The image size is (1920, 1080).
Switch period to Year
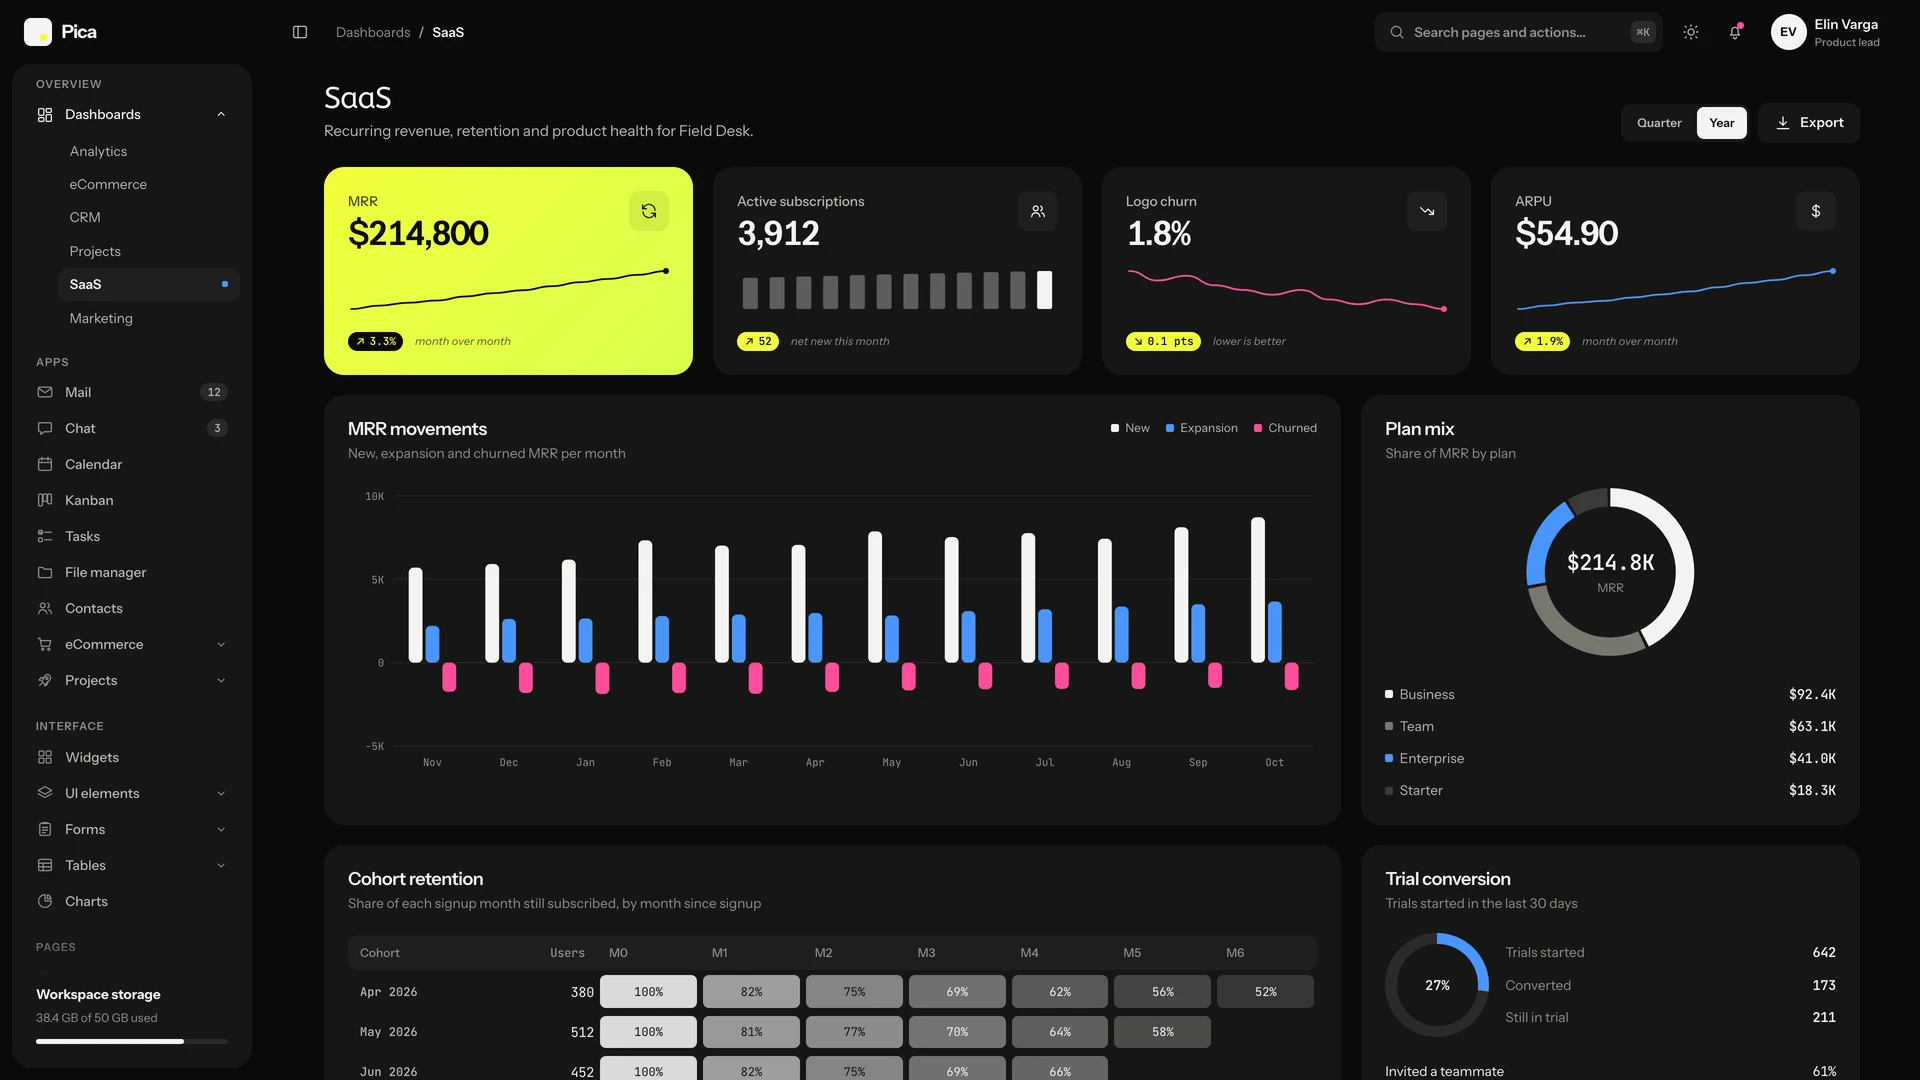[x=1722, y=123]
